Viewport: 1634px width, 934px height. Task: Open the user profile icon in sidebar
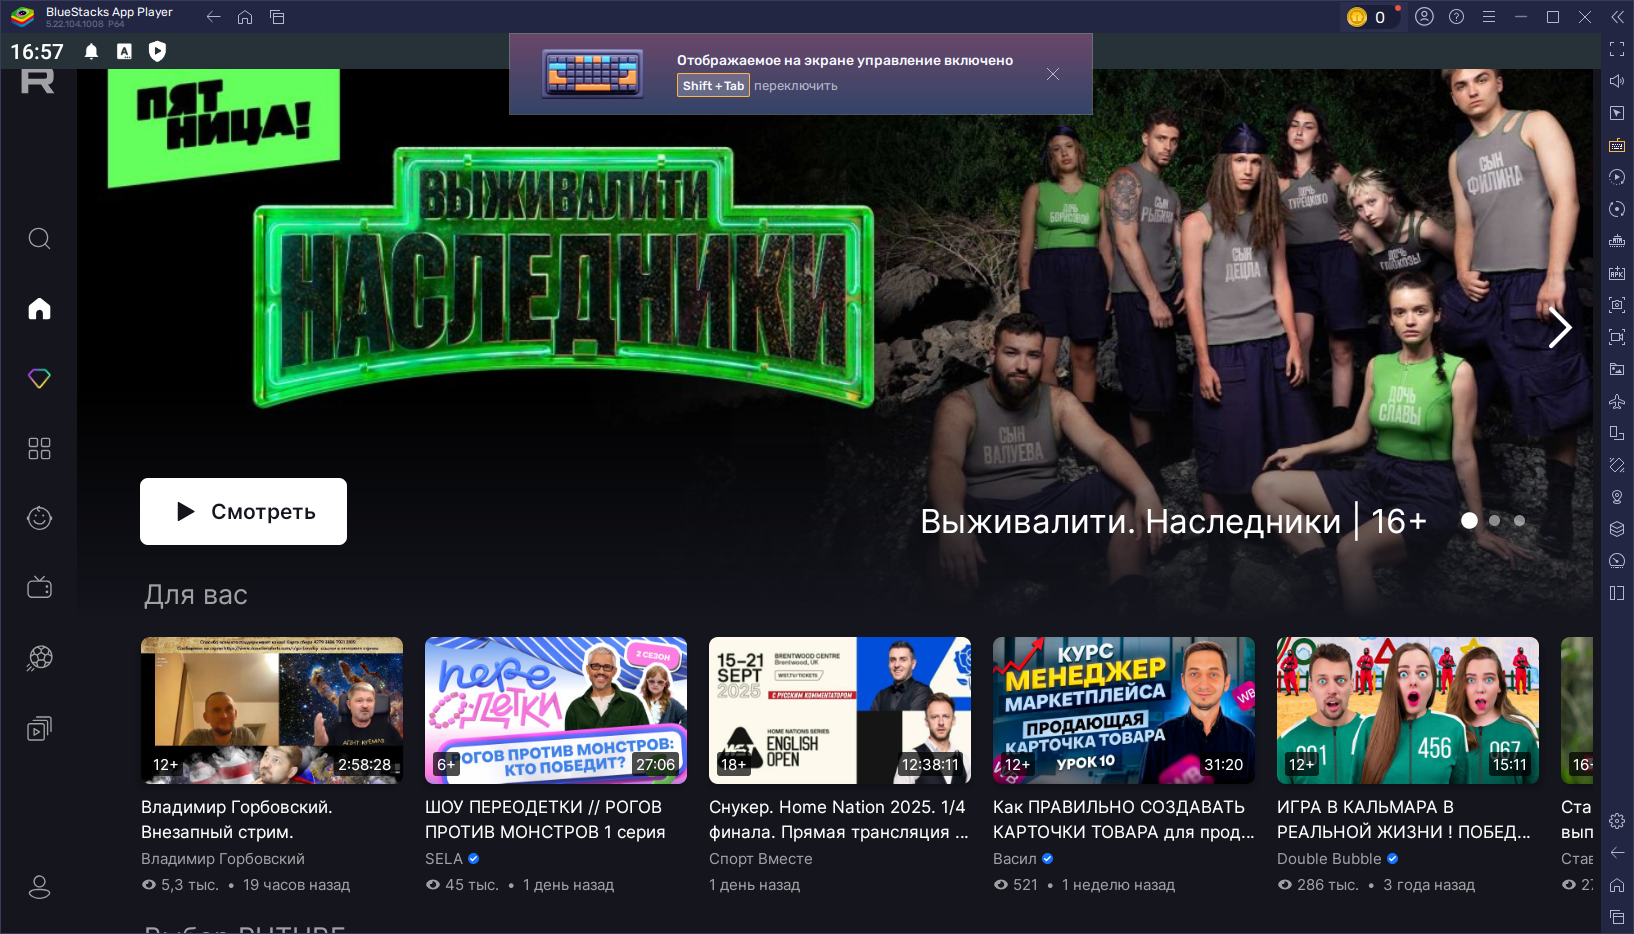coord(39,887)
